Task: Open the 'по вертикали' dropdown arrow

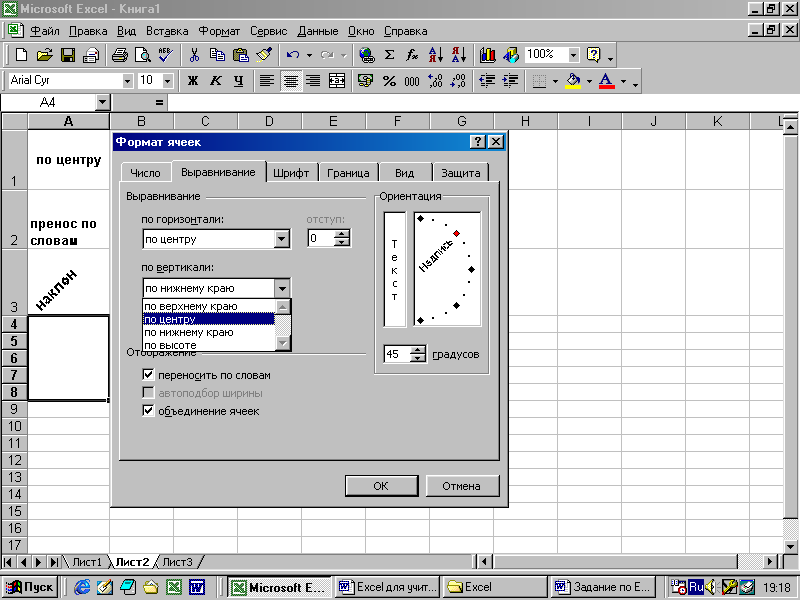Action: coord(282,288)
